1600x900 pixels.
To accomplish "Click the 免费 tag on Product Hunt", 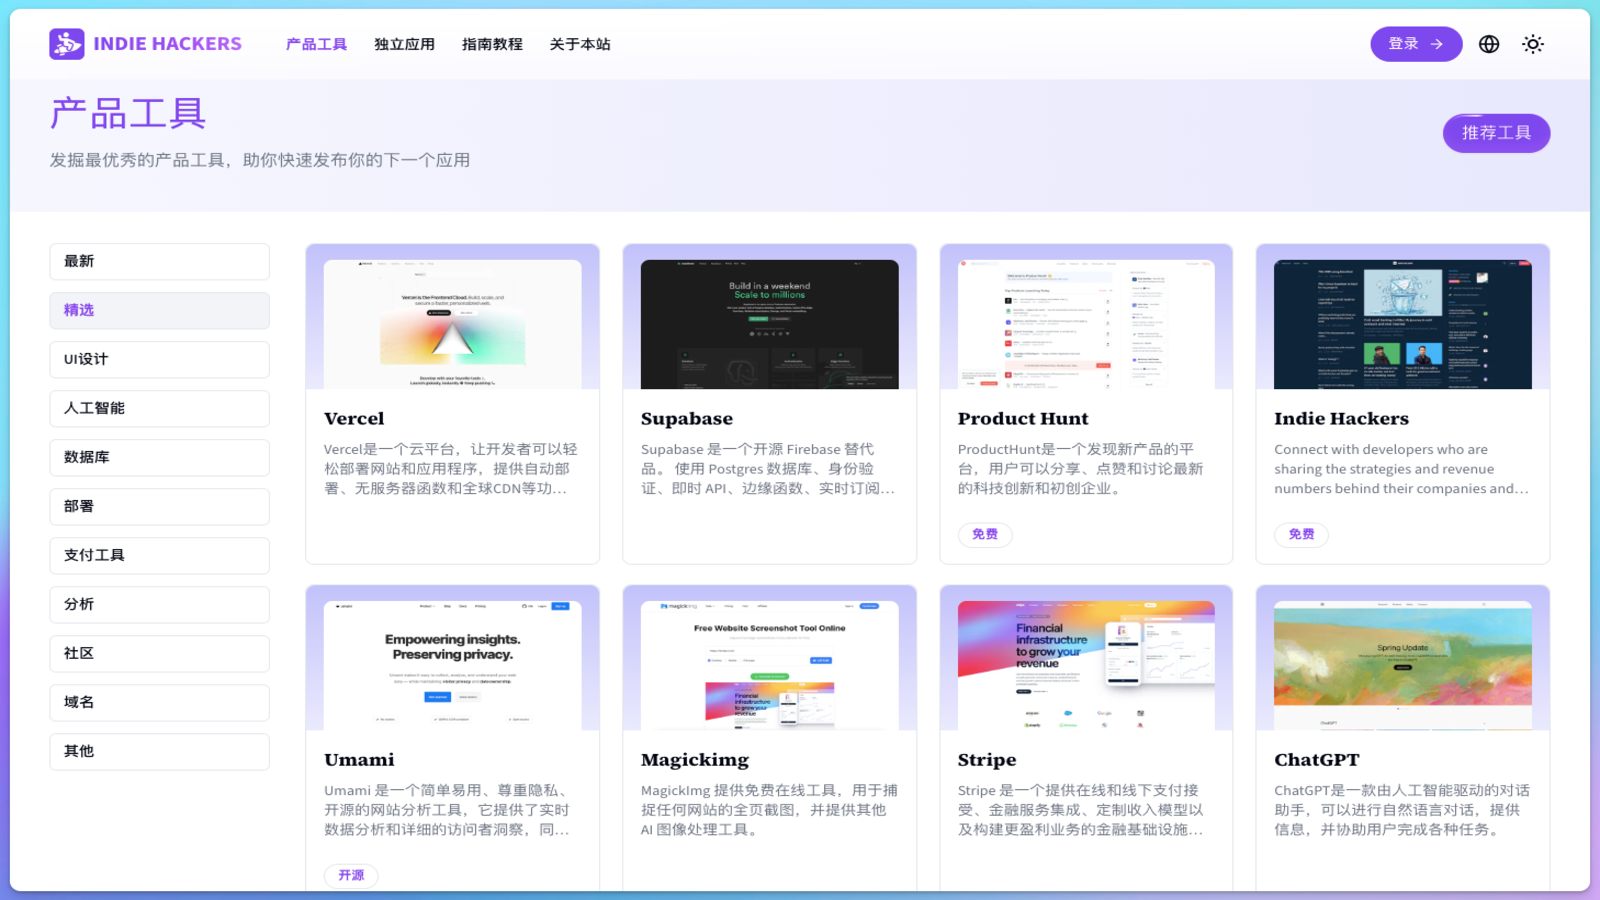I will click(x=985, y=534).
